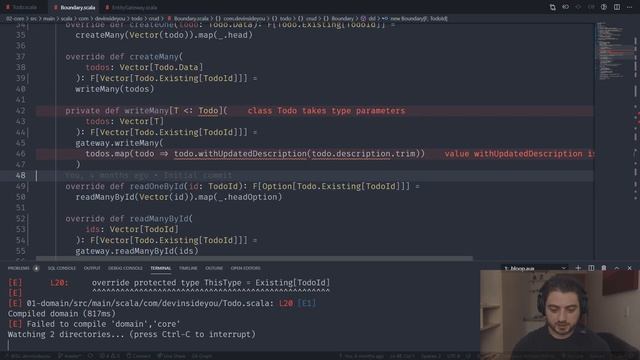Screen dimensions: 640x360
Task: Open the OUTLINE panel tab
Action: [214, 268]
